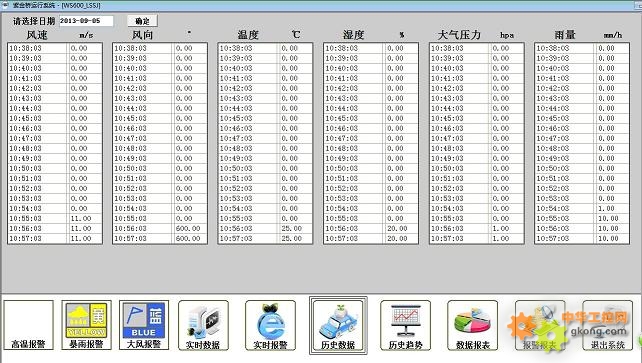
Task: Select the 10:54:03 row in 雨量 table
Action: [582, 209]
